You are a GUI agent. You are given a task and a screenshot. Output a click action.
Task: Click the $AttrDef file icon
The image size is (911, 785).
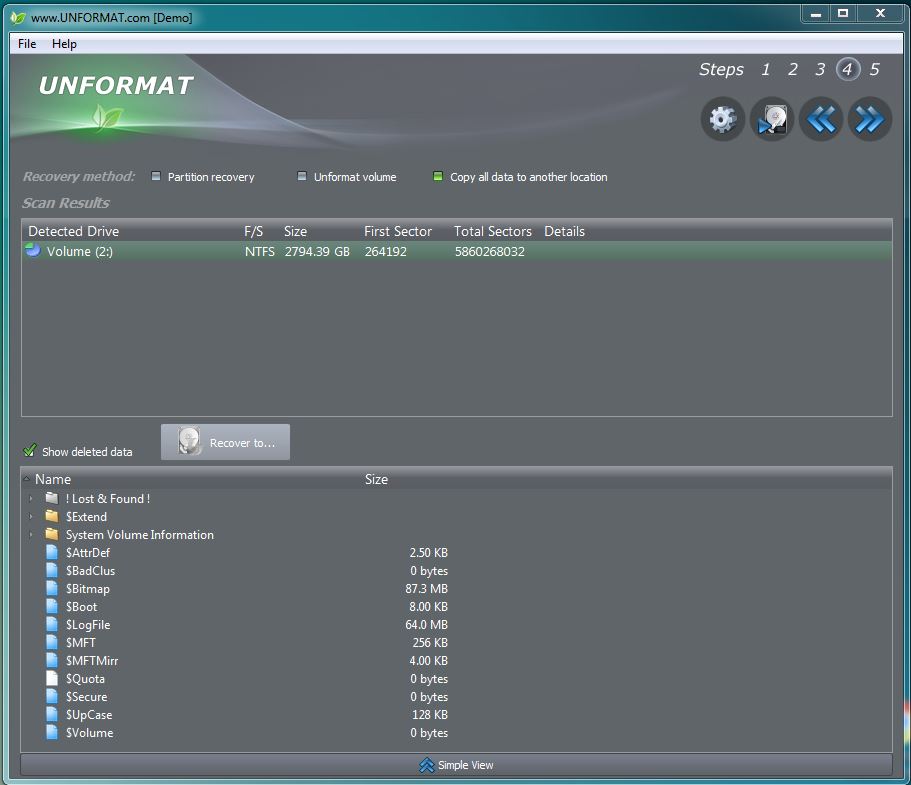(52, 552)
